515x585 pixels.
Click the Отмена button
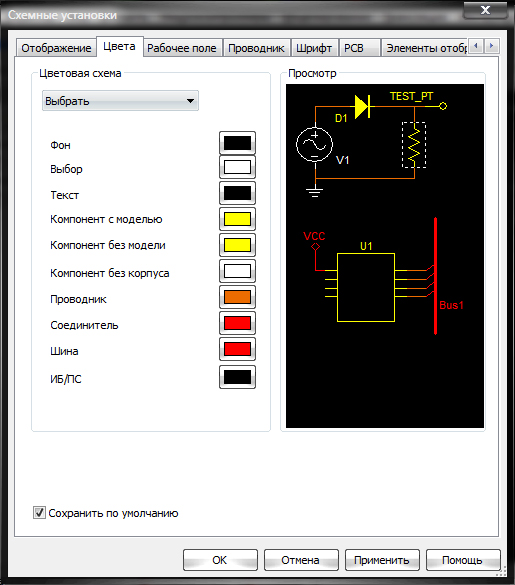pyautogui.click(x=301, y=560)
